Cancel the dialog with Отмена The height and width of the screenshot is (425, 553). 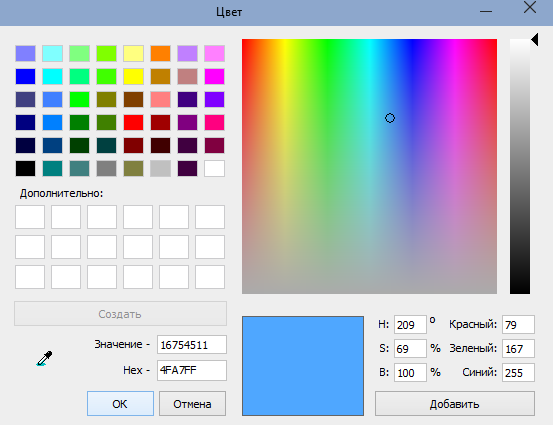pyautogui.click(x=192, y=403)
